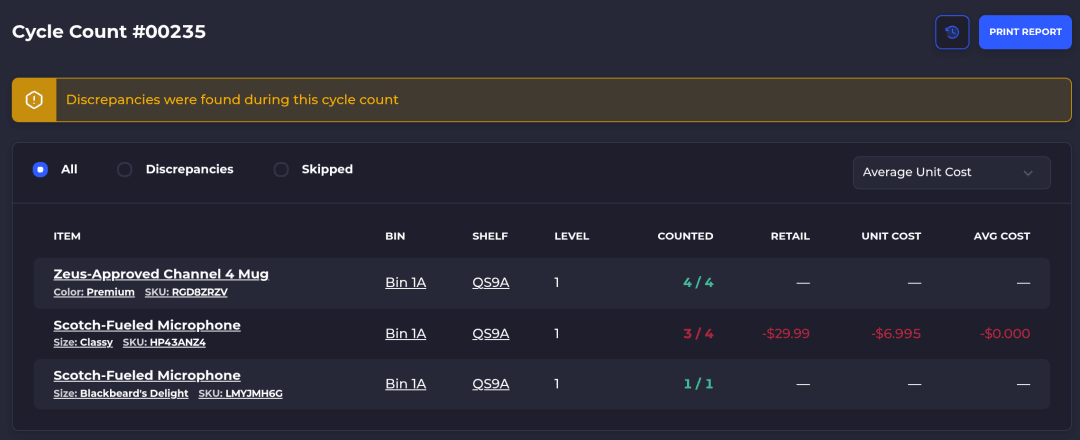This screenshot has width=1080, height=440.
Task: Open shelf QS9A in the Zeus-Approved Mug row
Action: (x=490, y=282)
